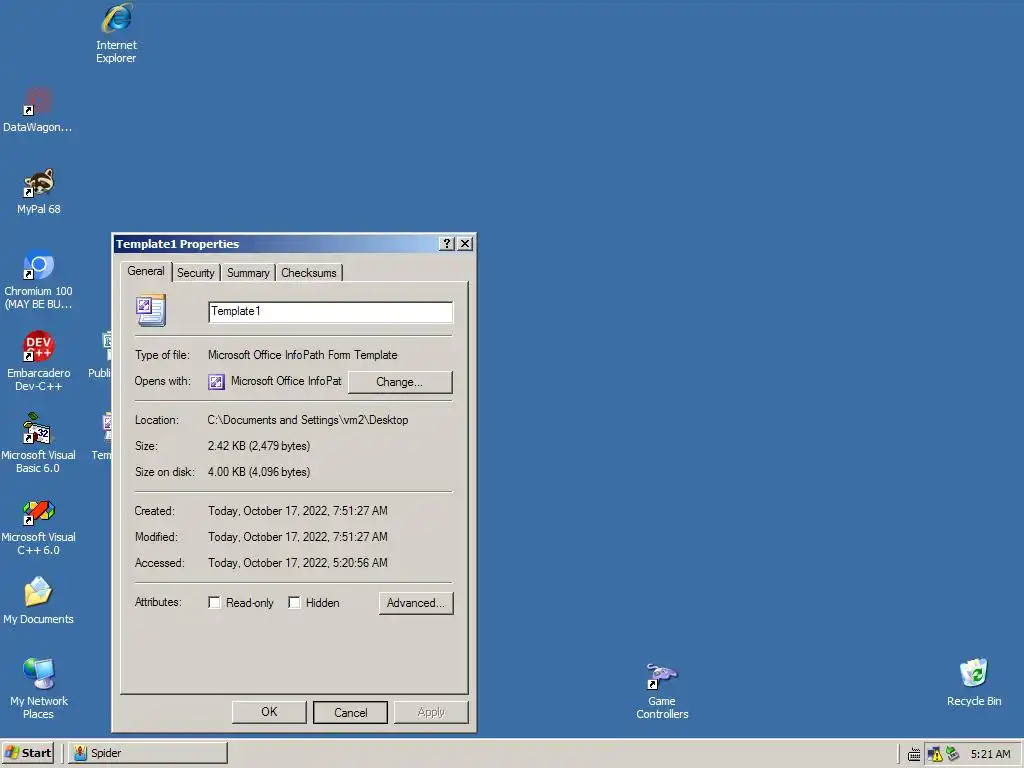Close the Template1 Properties dialog
The image size is (1024, 768).
tap(465, 244)
